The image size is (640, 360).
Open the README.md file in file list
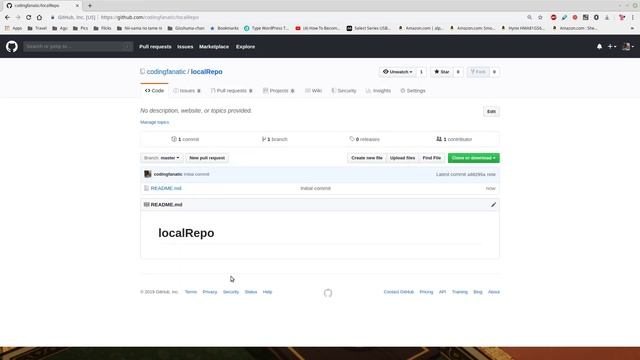pos(166,188)
